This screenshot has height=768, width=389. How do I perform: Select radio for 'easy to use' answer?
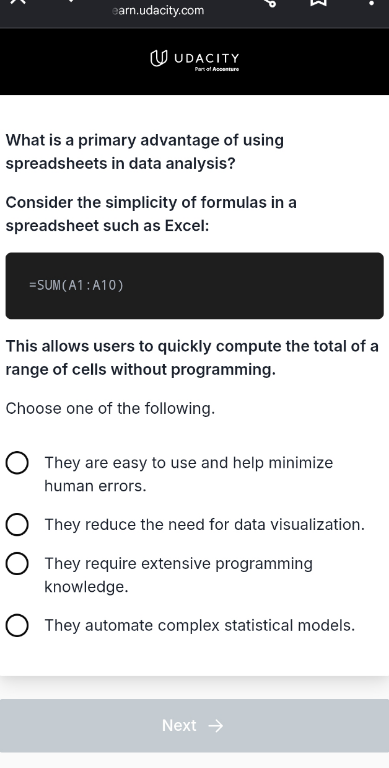click(17, 463)
